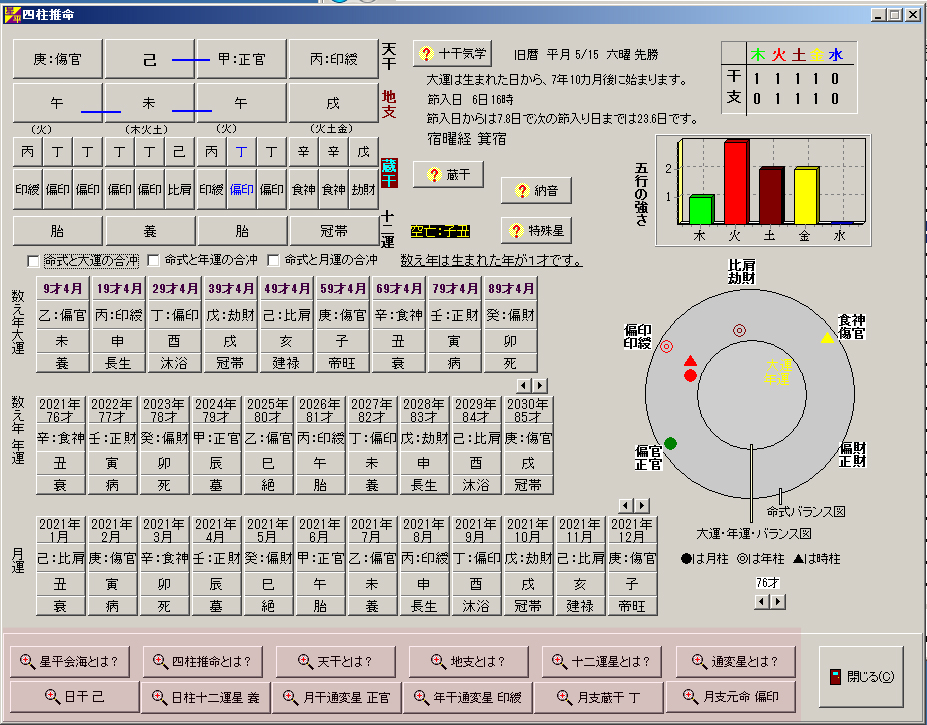Click the magnifier icon beside 十二運星とは？
Viewport: 927px width, 725px height.
click(x=559, y=661)
